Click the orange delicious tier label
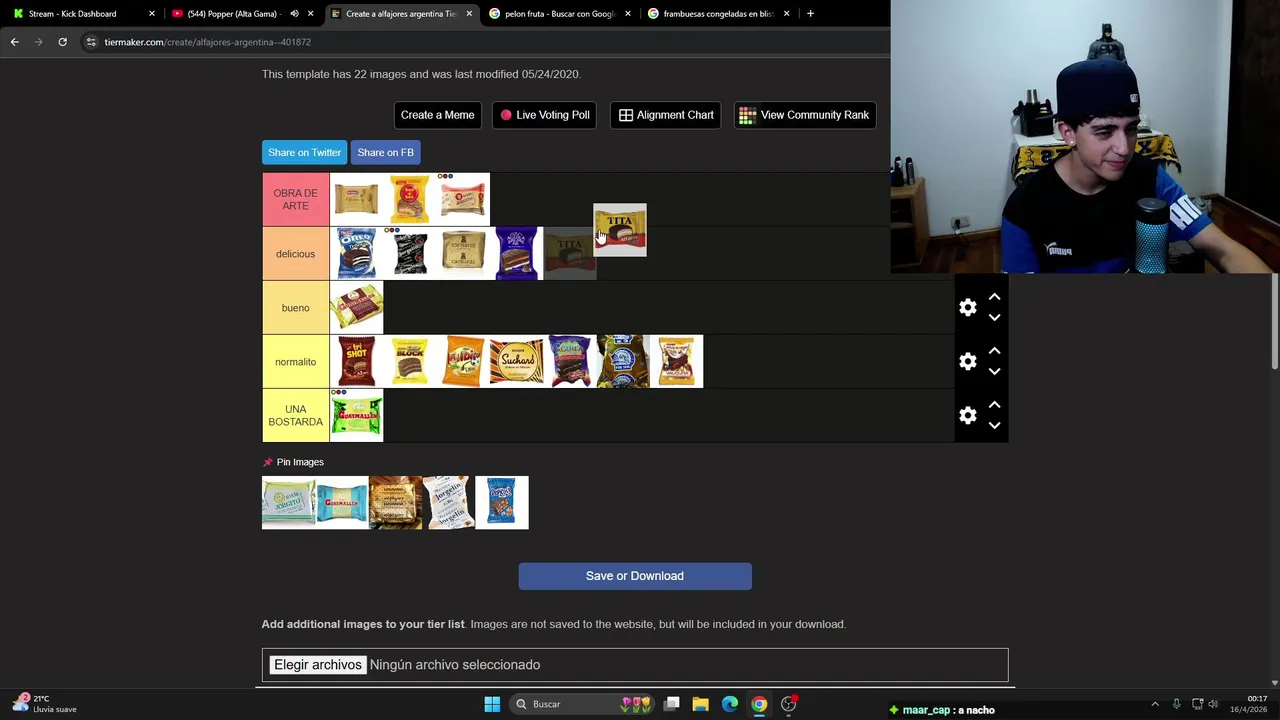1280x720 pixels. coord(295,254)
